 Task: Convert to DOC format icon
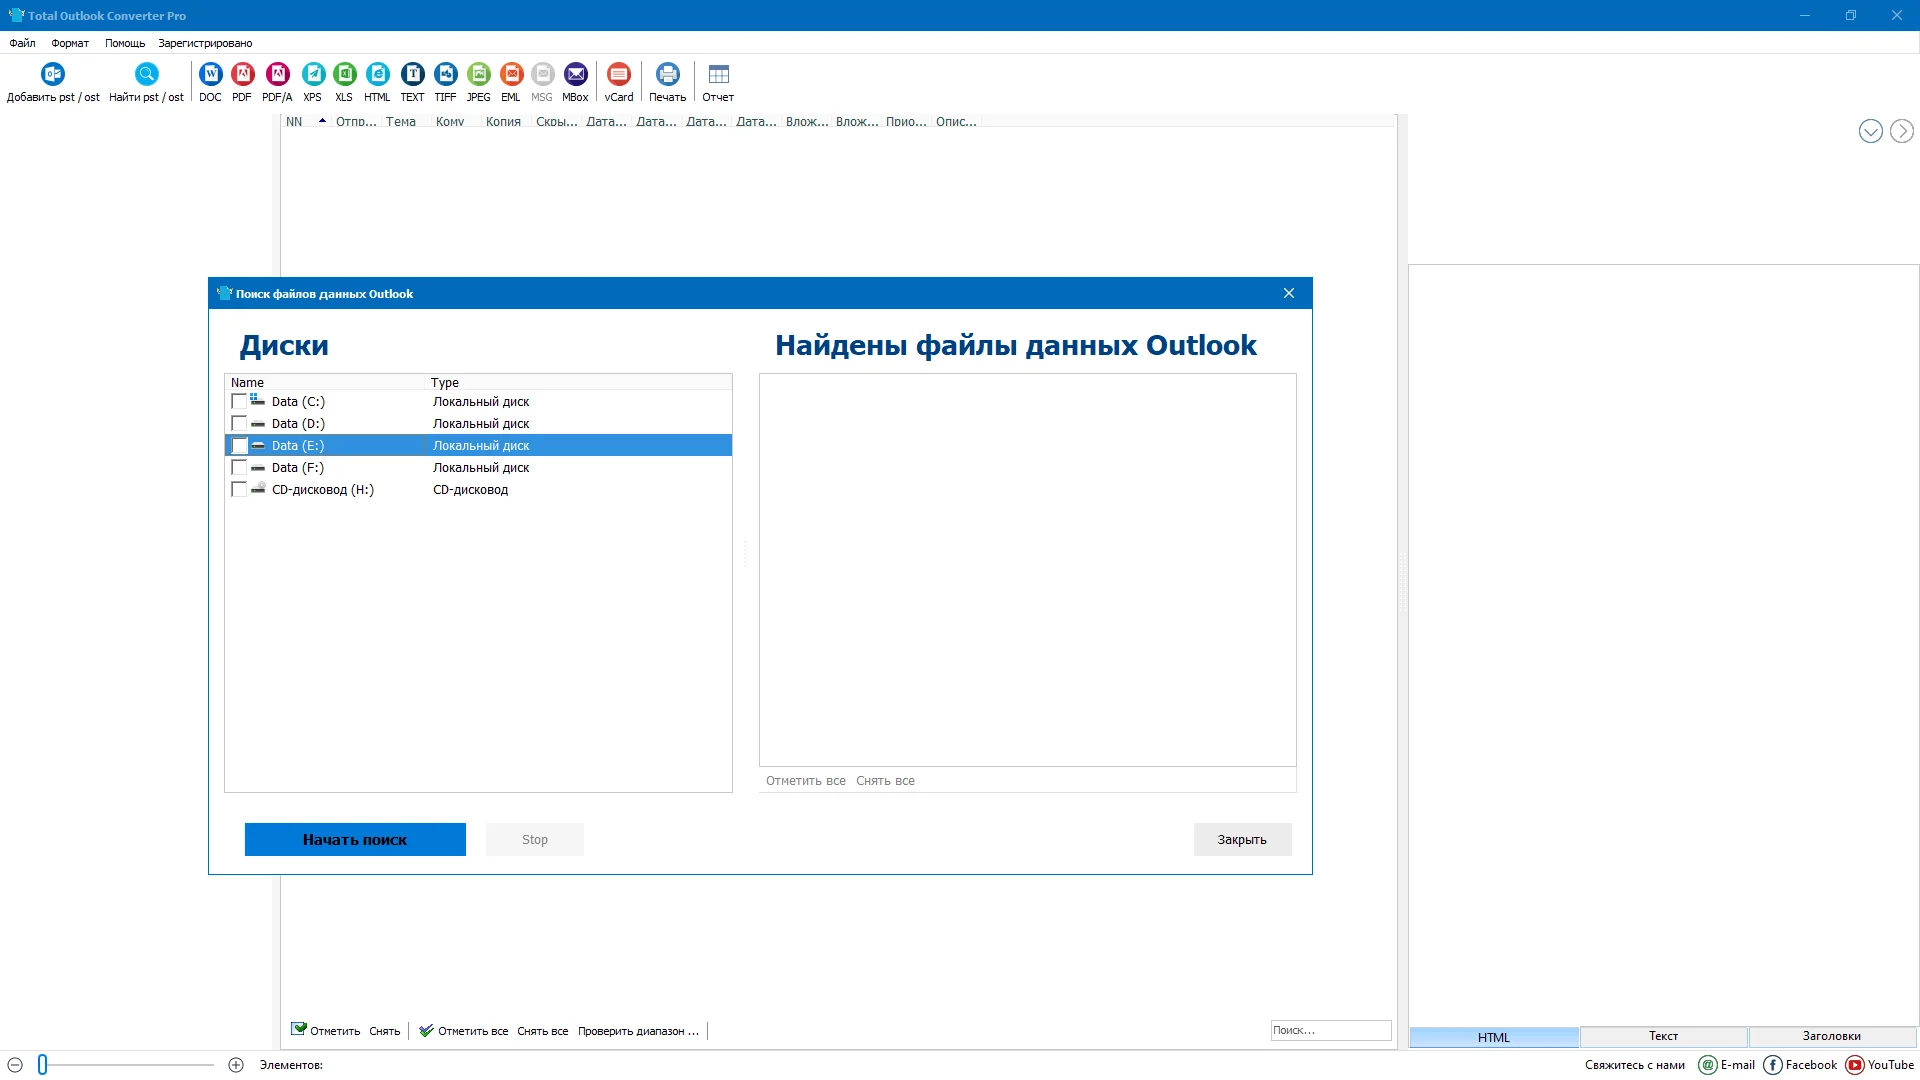pos(210,74)
